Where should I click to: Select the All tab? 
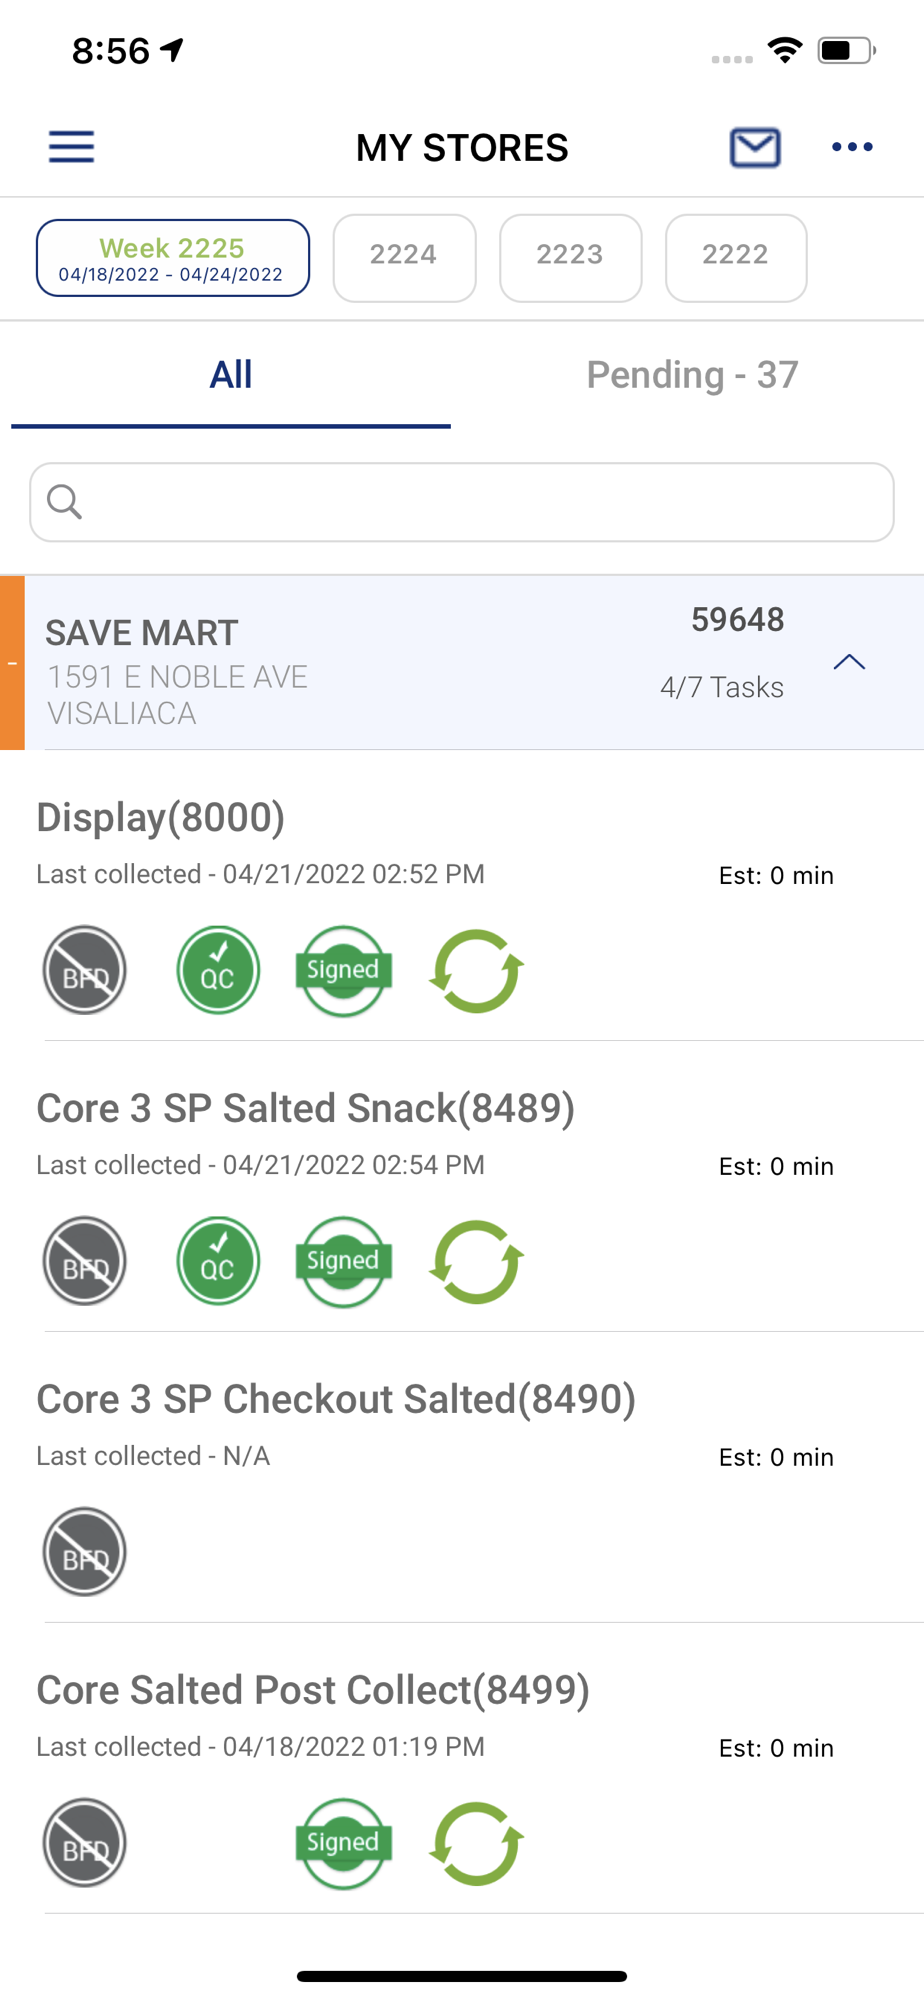231,375
